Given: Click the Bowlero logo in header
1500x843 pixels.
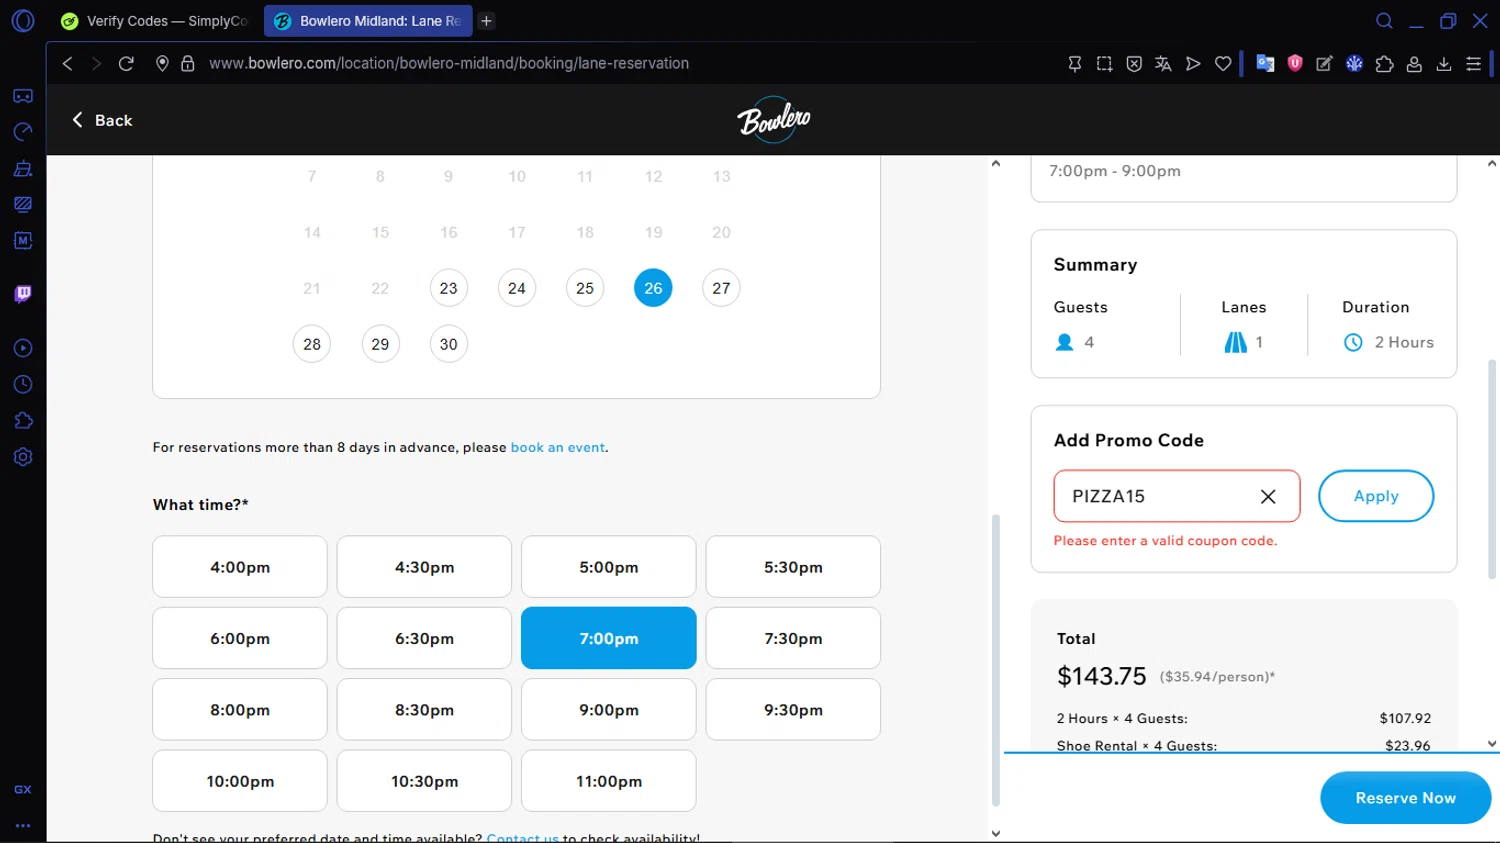Looking at the screenshot, I should coord(773,120).
